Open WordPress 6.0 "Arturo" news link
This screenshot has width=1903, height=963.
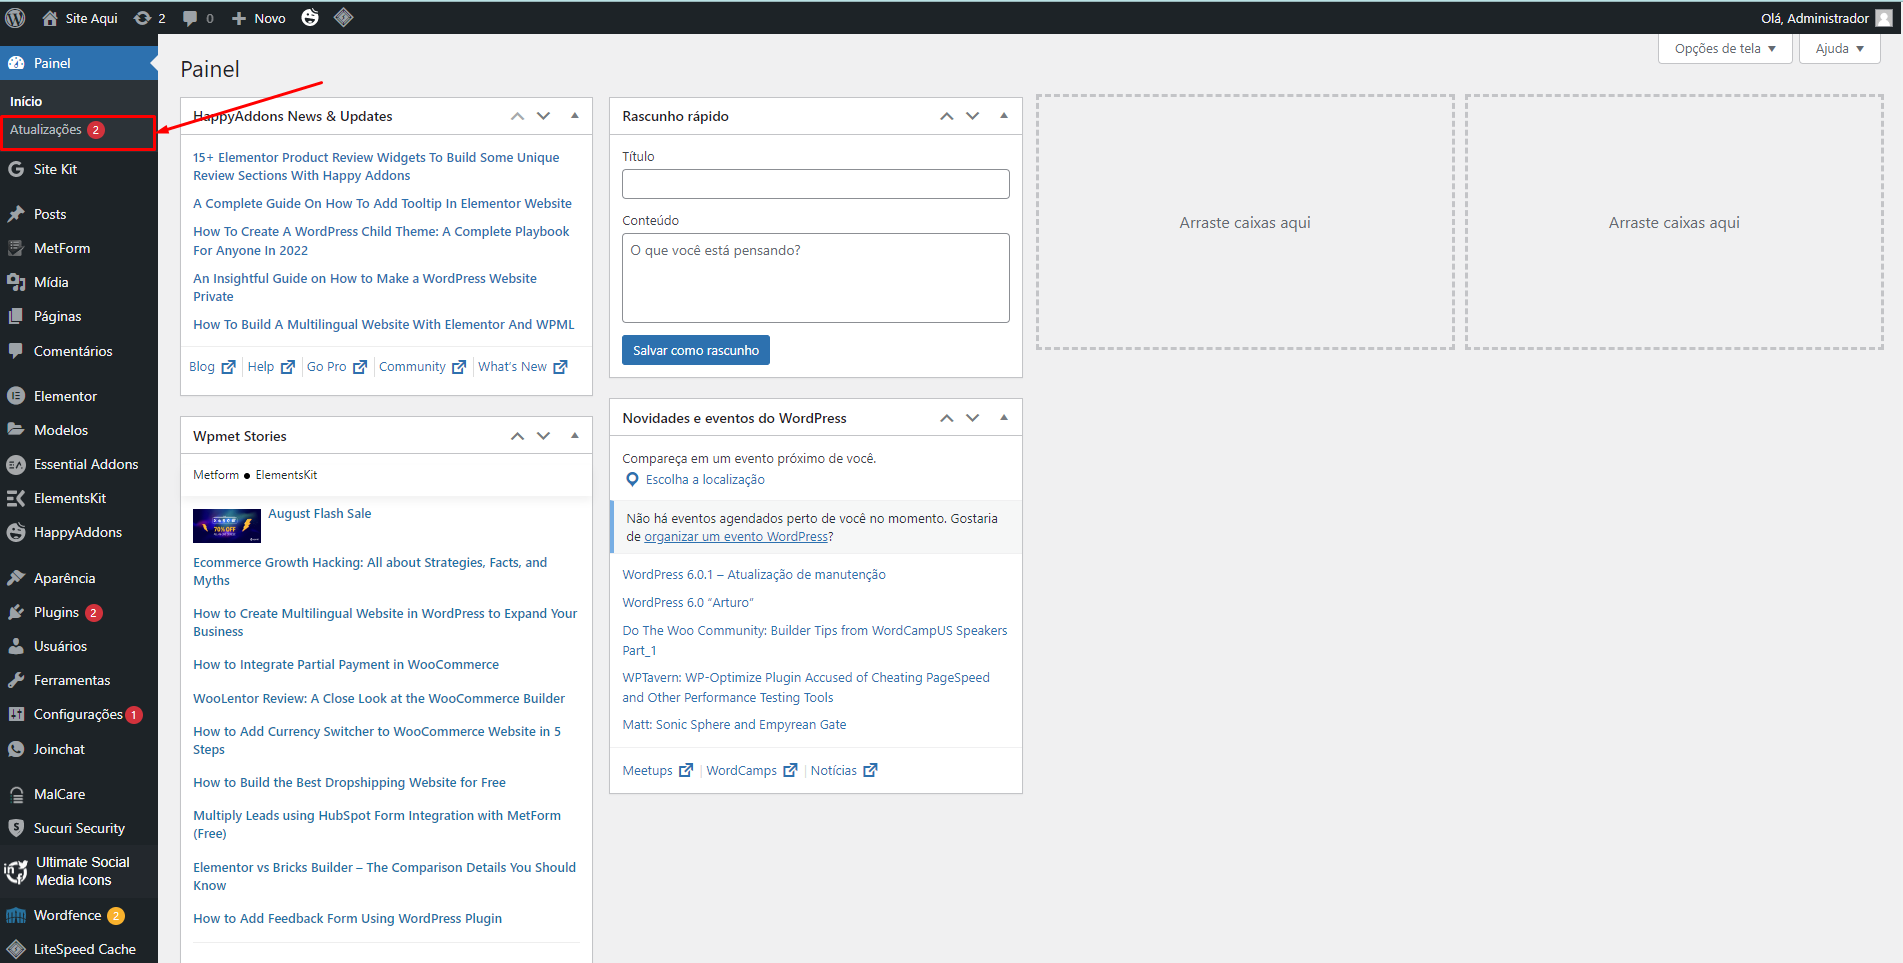click(x=688, y=603)
